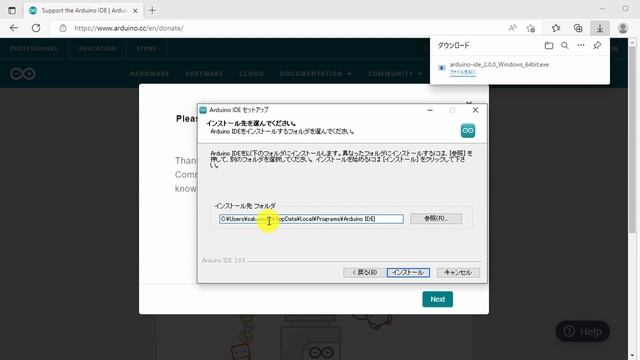Click the Install (インストール) button
Screen dimensions: 640x360
click(408, 272)
